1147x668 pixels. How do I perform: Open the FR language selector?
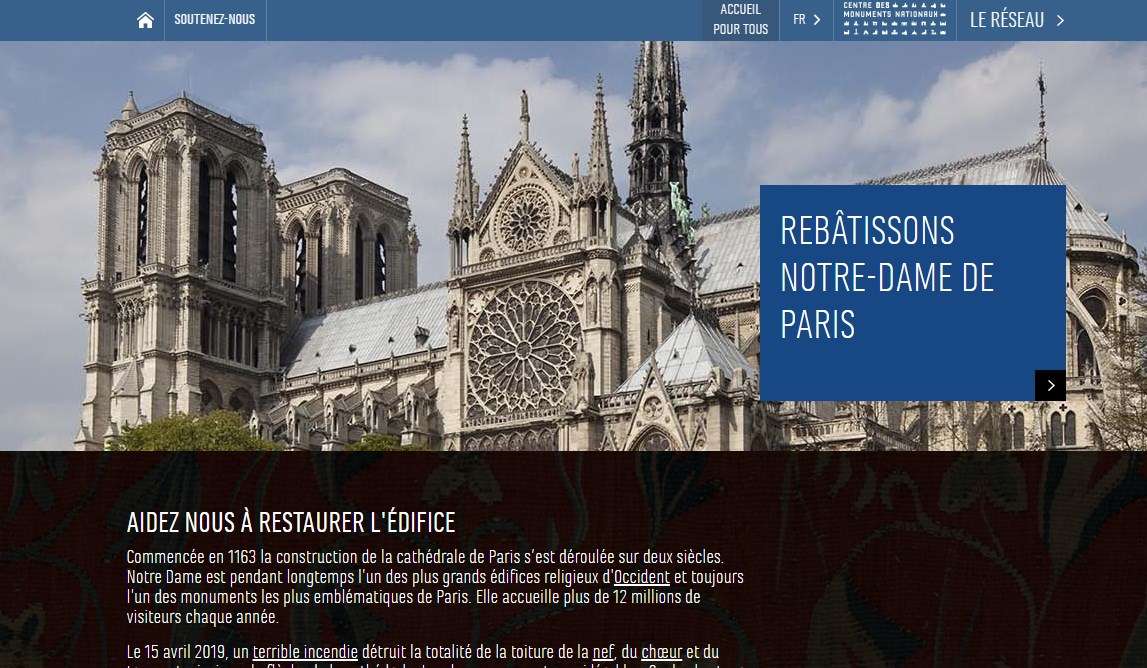pos(806,20)
